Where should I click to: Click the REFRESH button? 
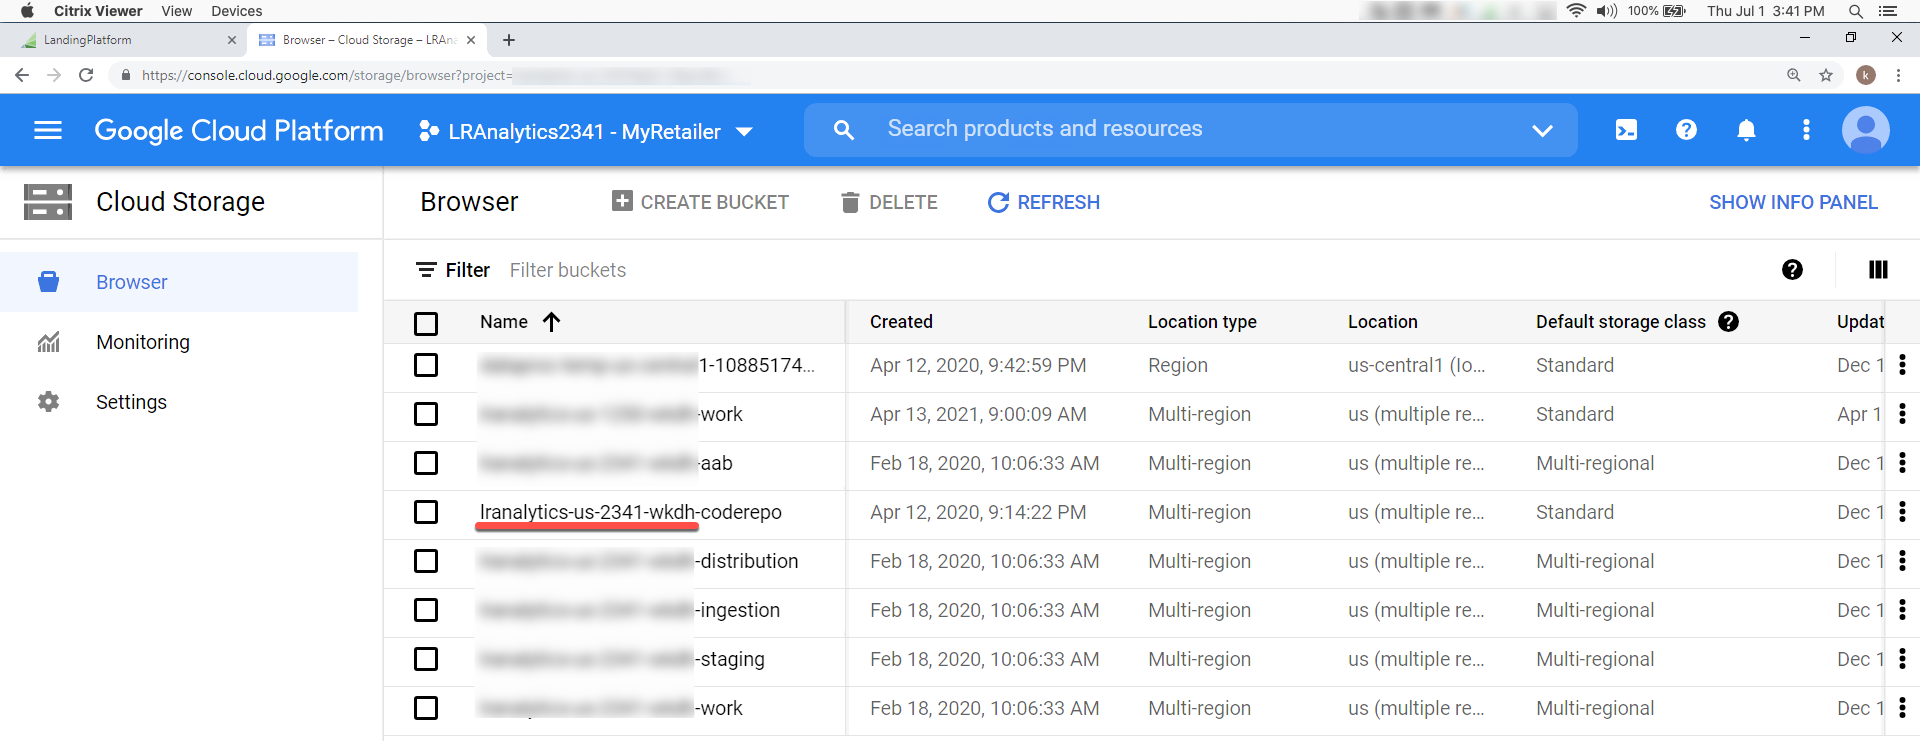tap(1044, 202)
